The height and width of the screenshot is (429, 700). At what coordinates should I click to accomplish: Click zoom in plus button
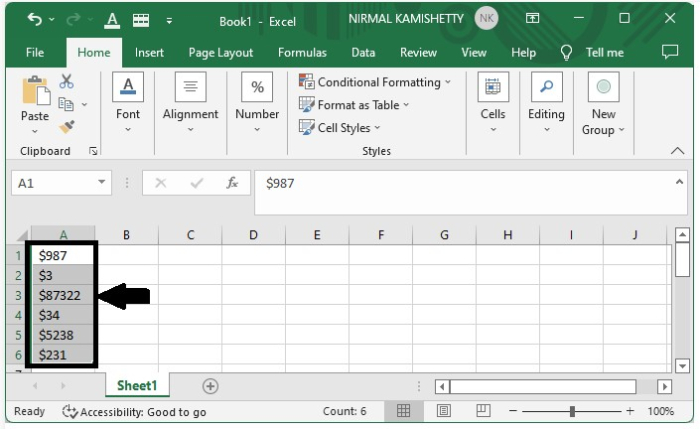[x=630, y=411]
